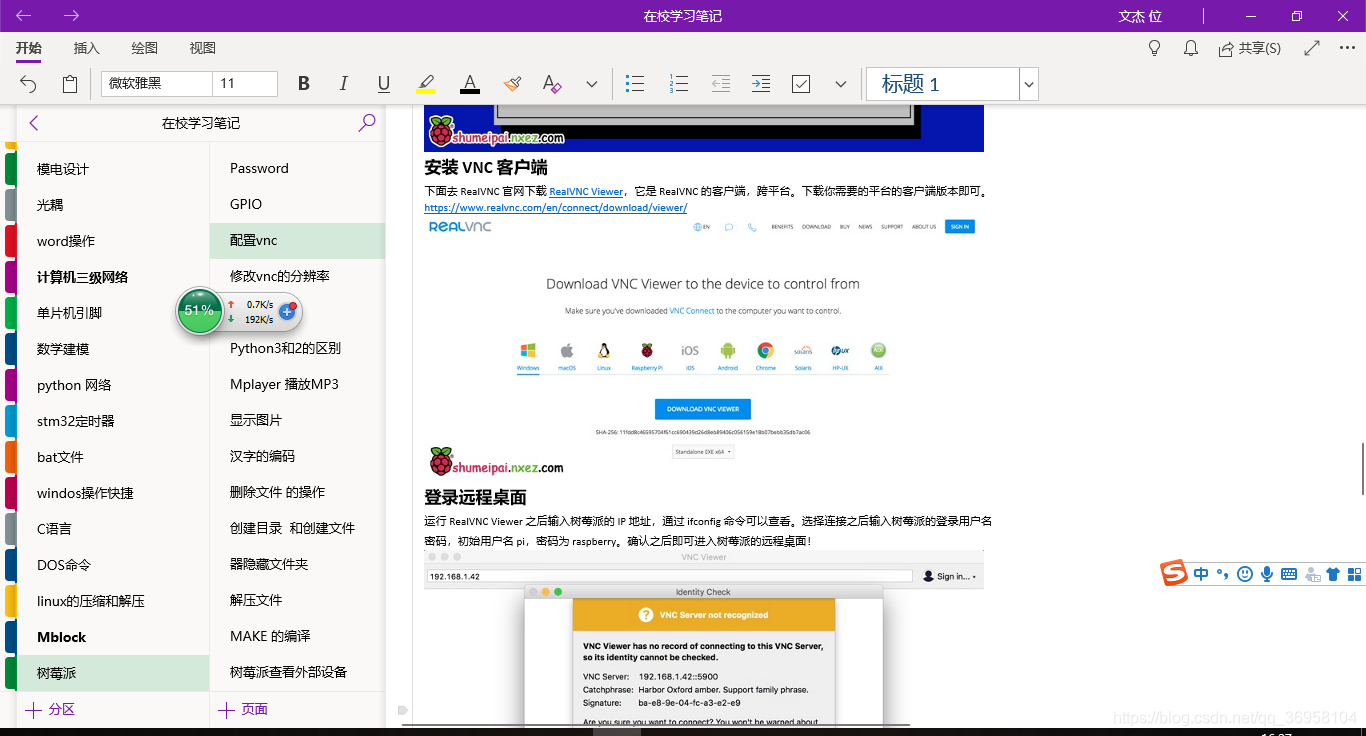Click the 在校学习笔记 notebook title in pane
Viewport: 1366px width, 736px height.
pyautogui.click(x=201, y=123)
